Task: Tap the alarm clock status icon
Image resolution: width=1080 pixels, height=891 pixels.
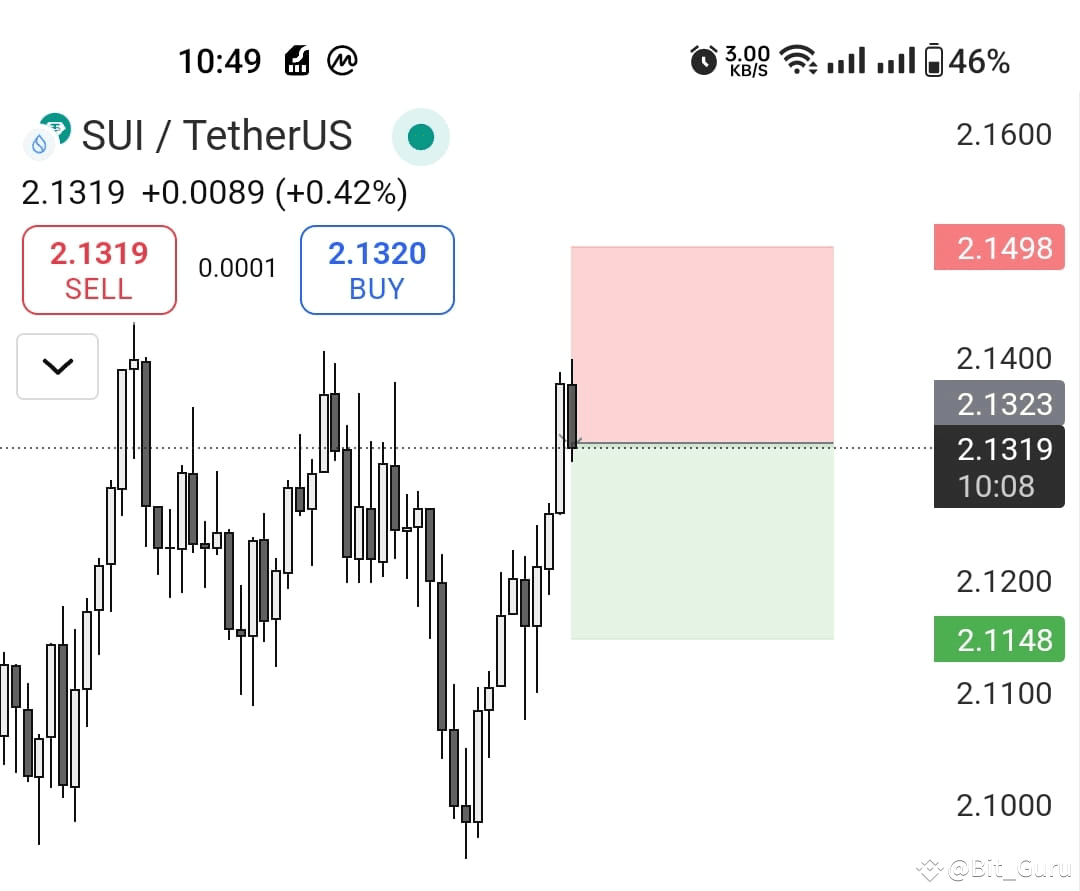Action: point(704,60)
